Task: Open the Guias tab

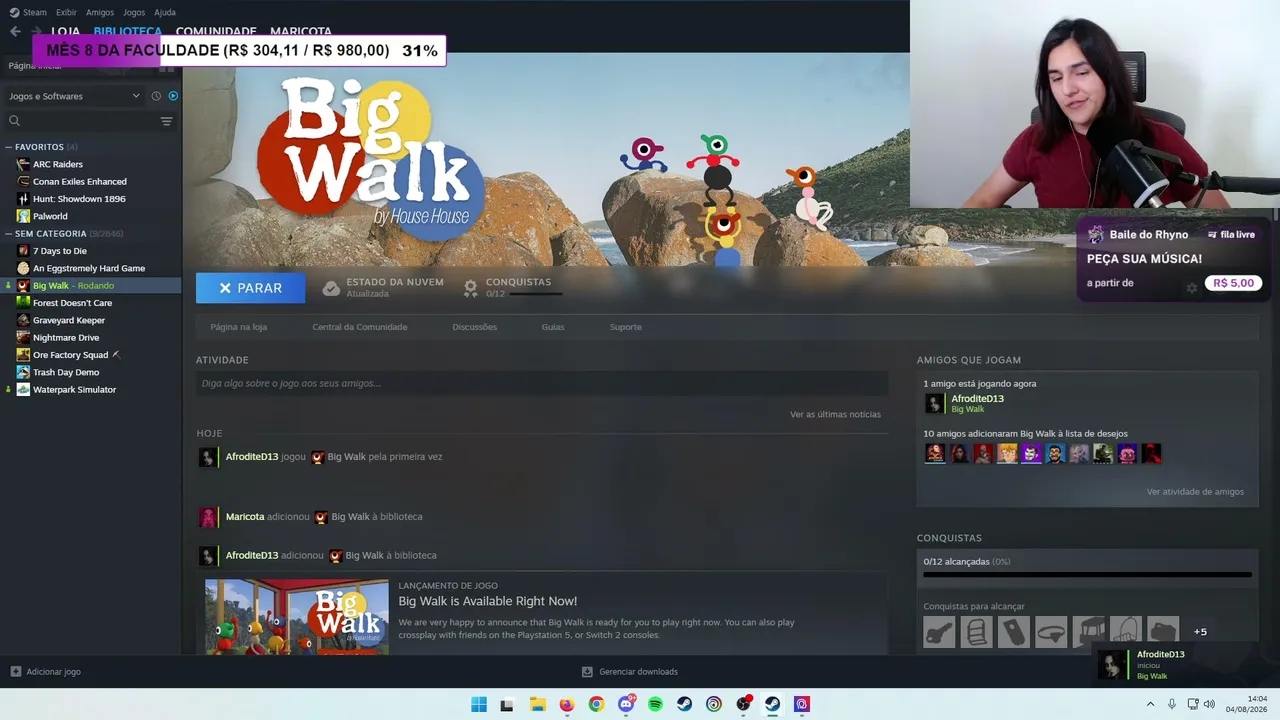Action: pyautogui.click(x=553, y=327)
